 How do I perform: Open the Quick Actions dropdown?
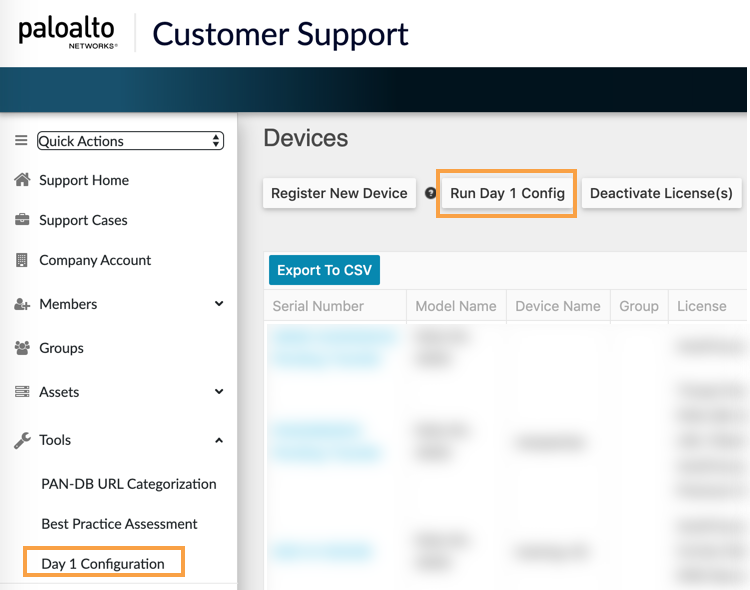[x=130, y=141]
